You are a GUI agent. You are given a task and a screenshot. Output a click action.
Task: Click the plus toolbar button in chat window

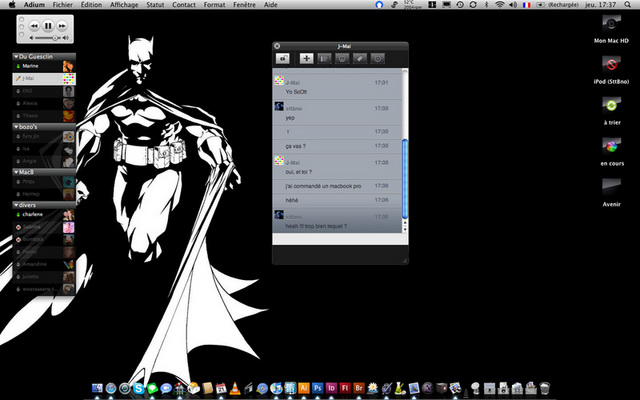click(x=306, y=59)
